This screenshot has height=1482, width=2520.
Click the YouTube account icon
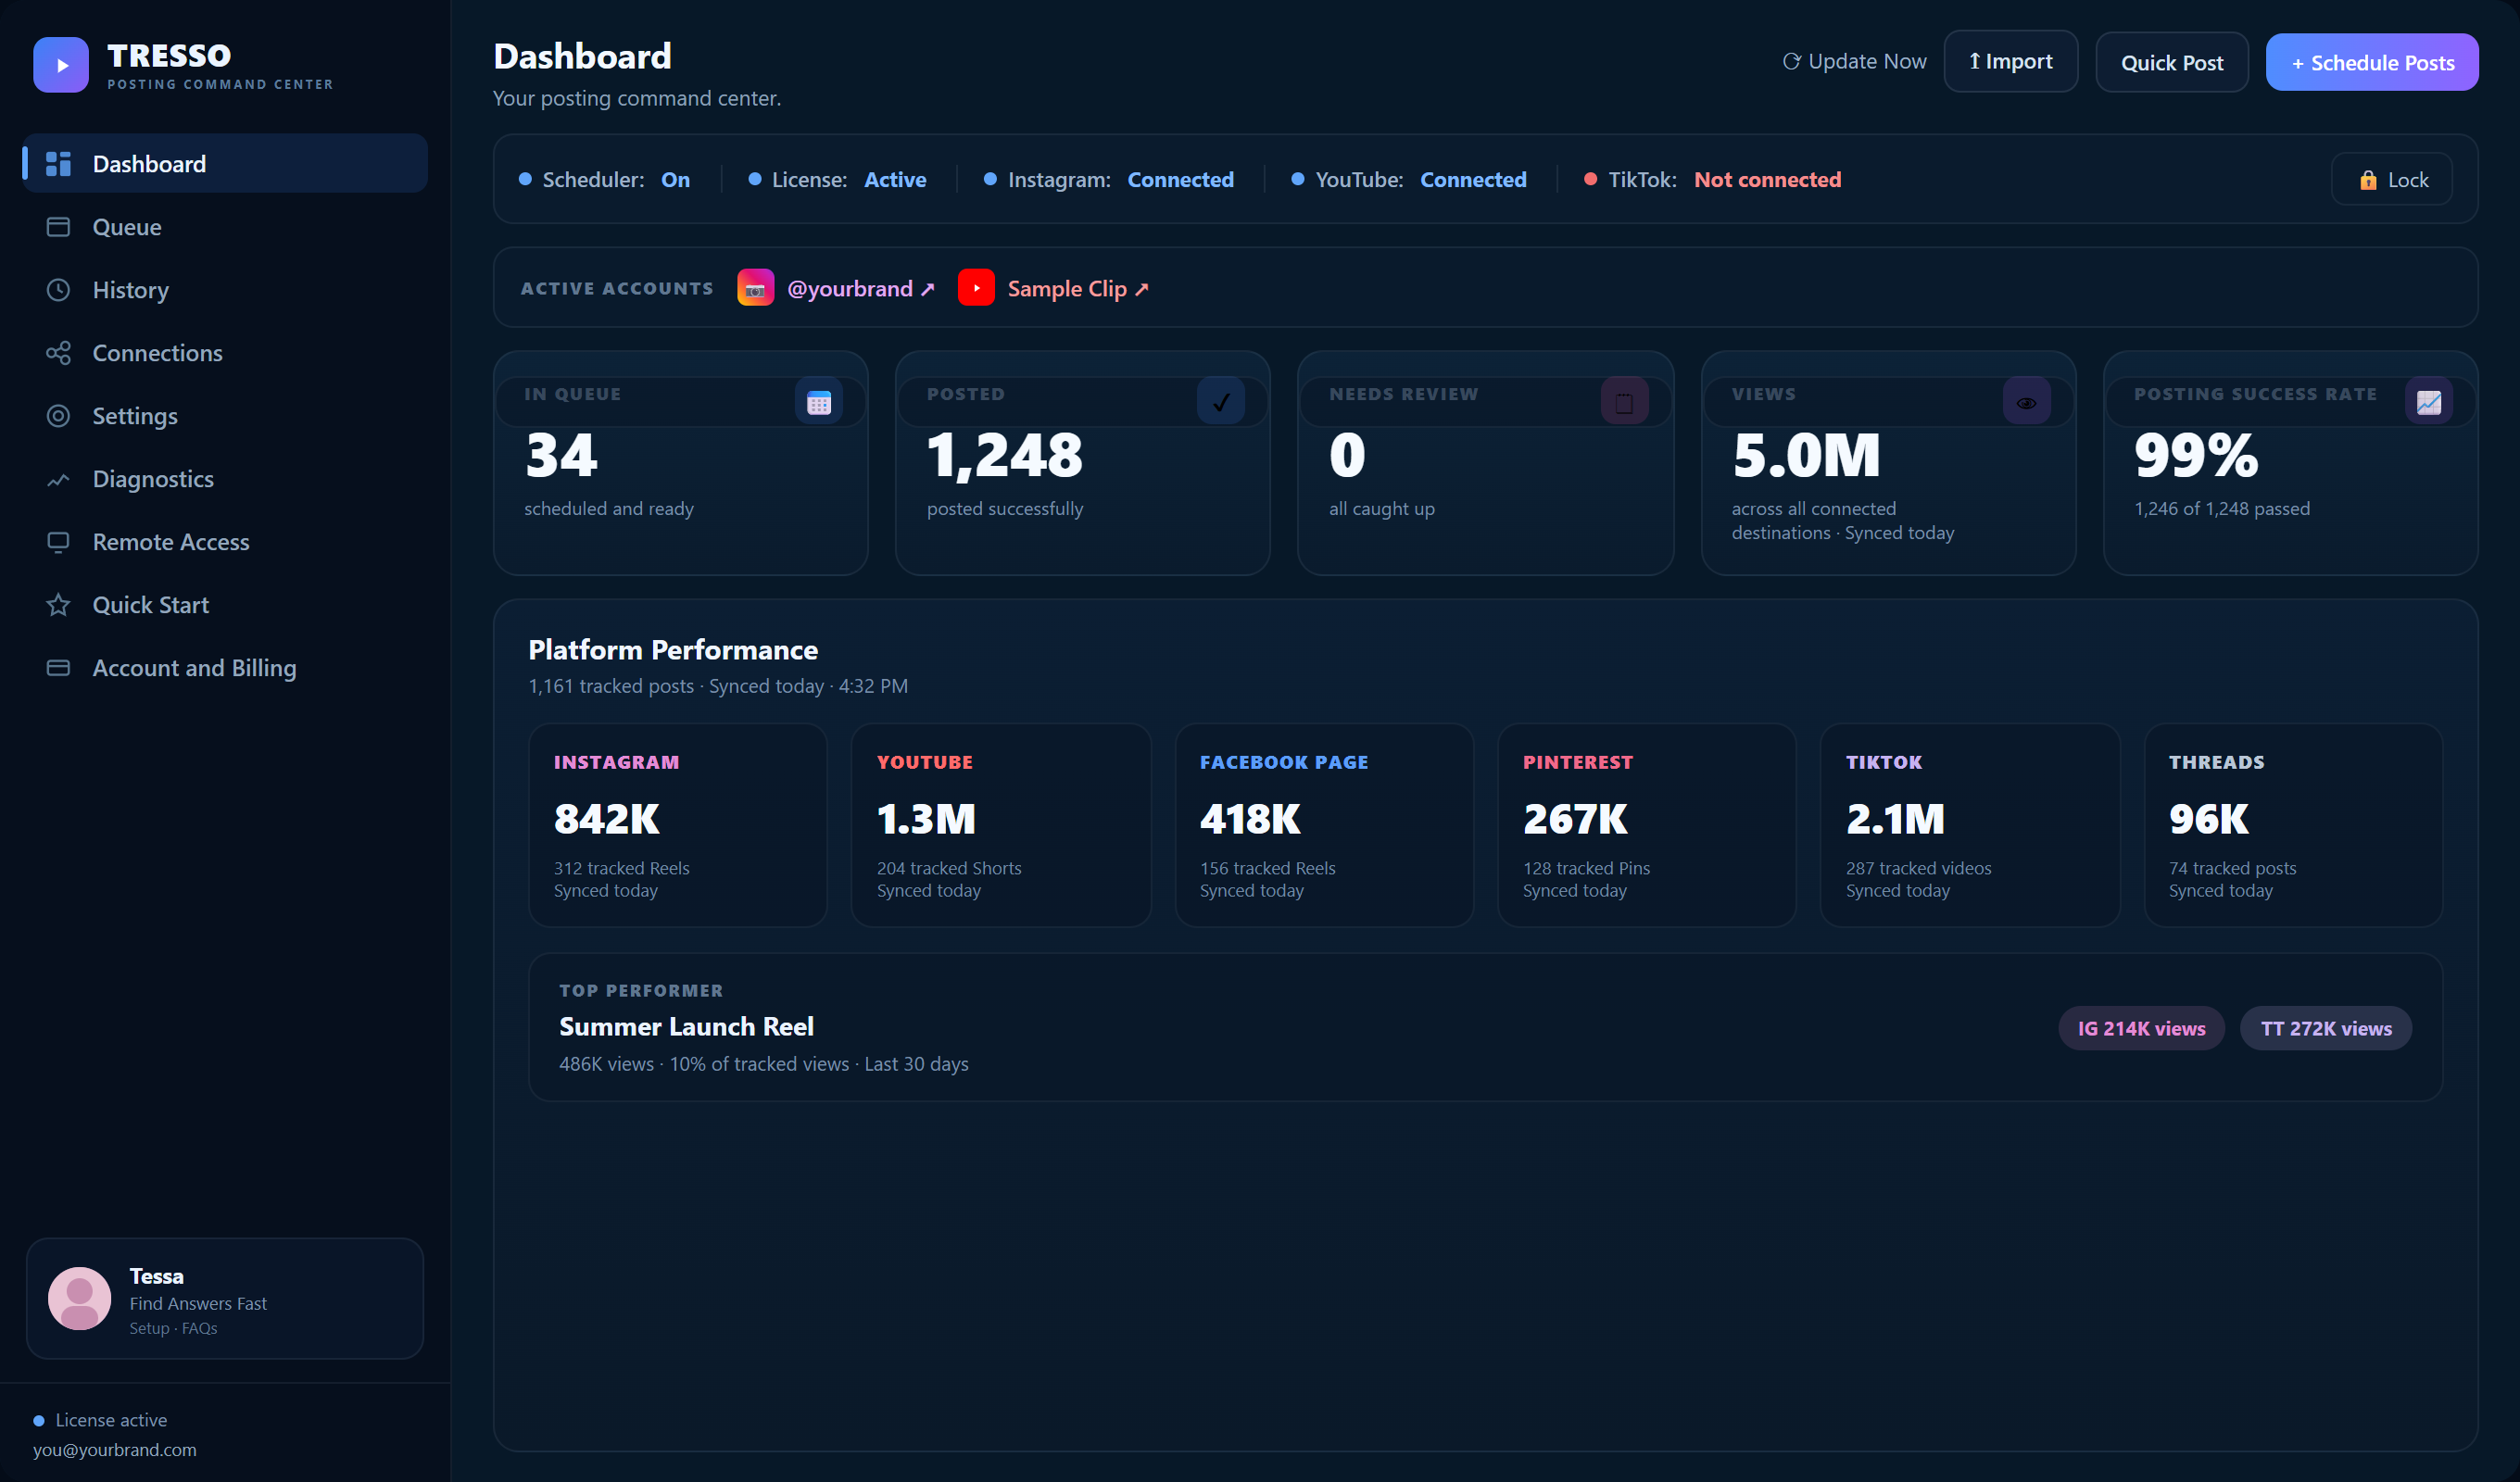pos(976,288)
